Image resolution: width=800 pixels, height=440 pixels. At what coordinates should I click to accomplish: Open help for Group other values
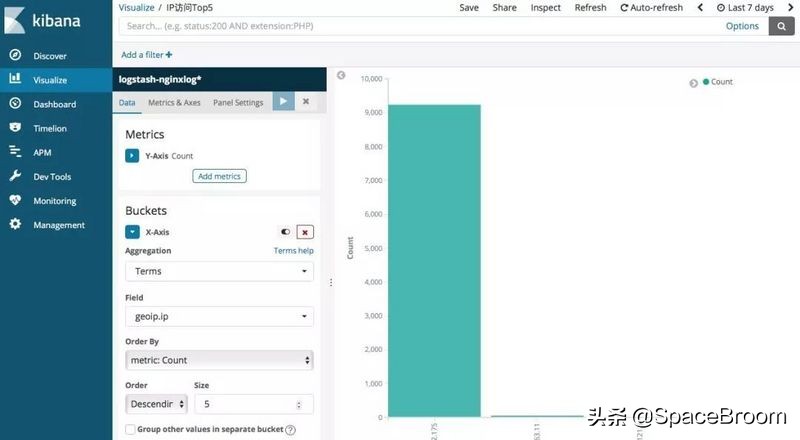tap(290, 430)
